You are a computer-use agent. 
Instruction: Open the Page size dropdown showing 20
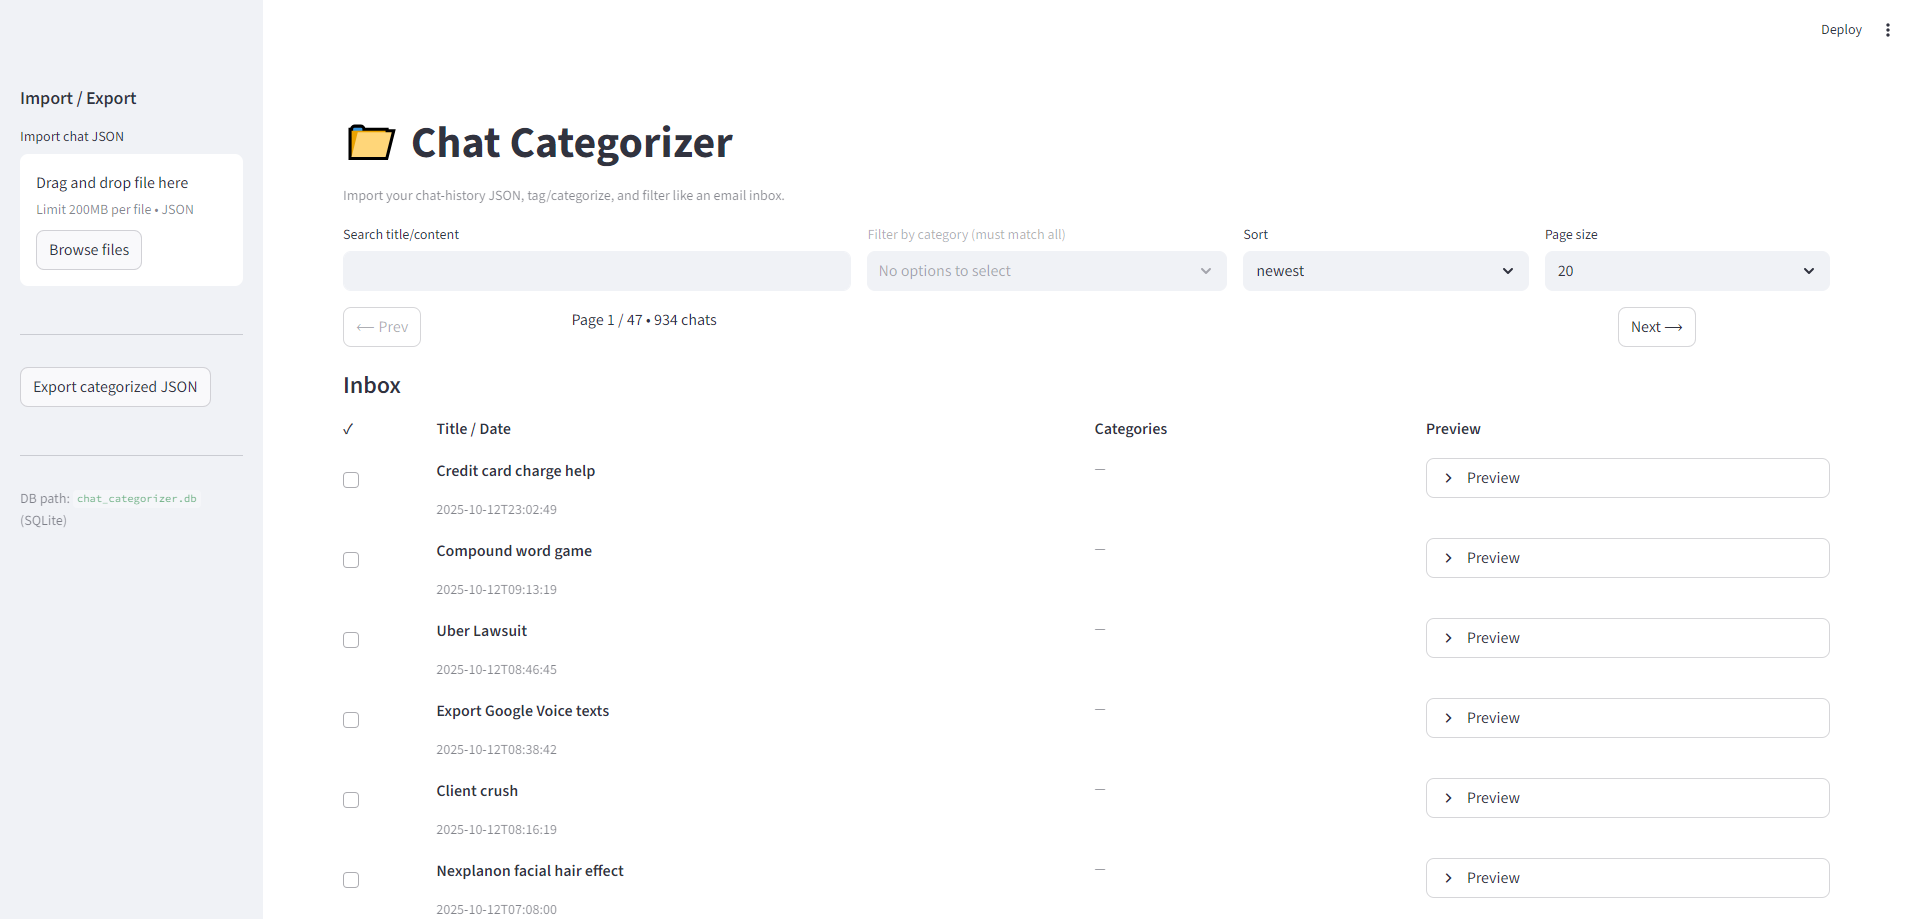tap(1686, 270)
